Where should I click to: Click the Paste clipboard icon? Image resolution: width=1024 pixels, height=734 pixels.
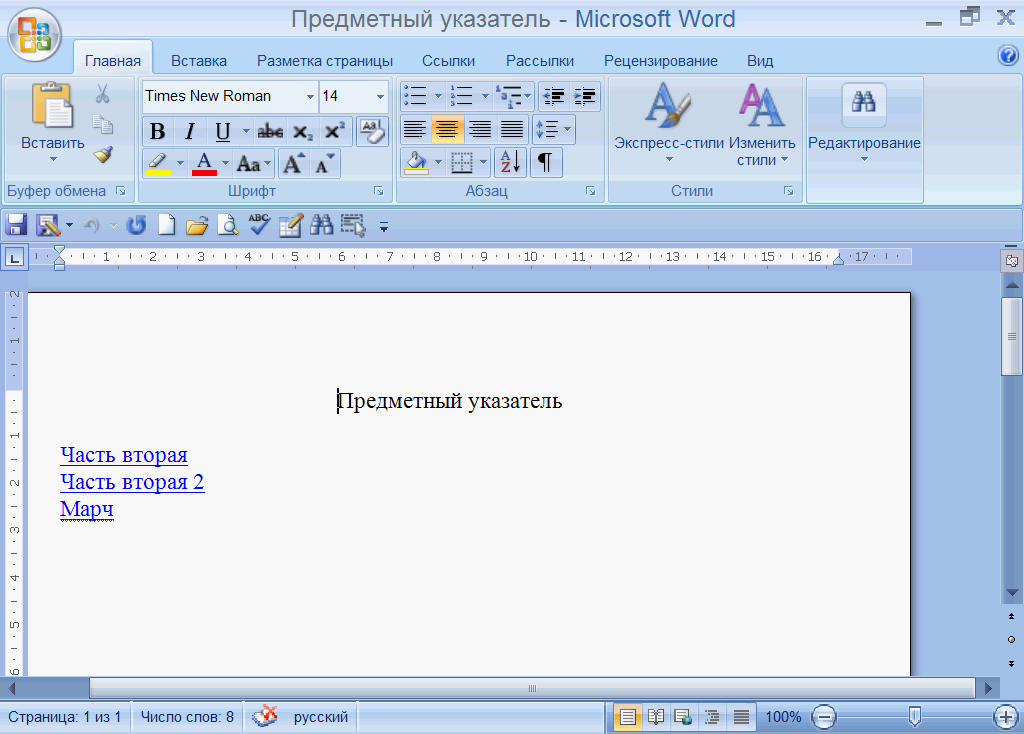pos(52,104)
